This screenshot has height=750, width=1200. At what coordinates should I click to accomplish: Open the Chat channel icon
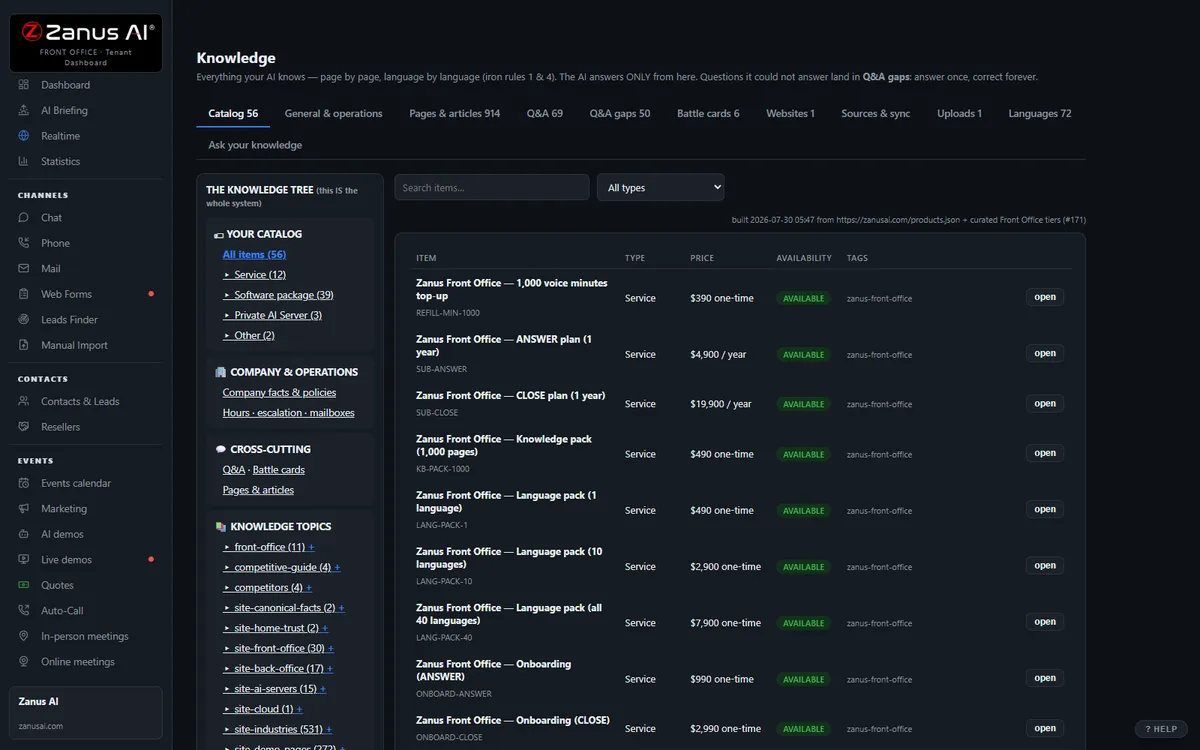[24, 217]
